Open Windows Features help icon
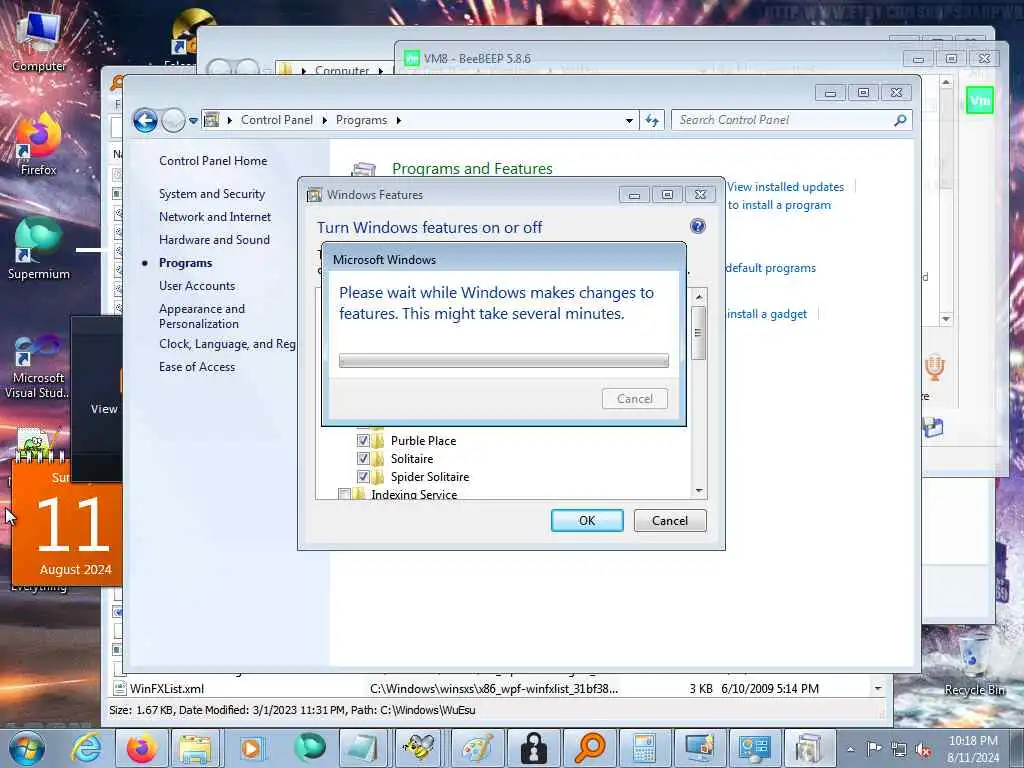Image resolution: width=1024 pixels, height=768 pixels. tap(697, 227)
